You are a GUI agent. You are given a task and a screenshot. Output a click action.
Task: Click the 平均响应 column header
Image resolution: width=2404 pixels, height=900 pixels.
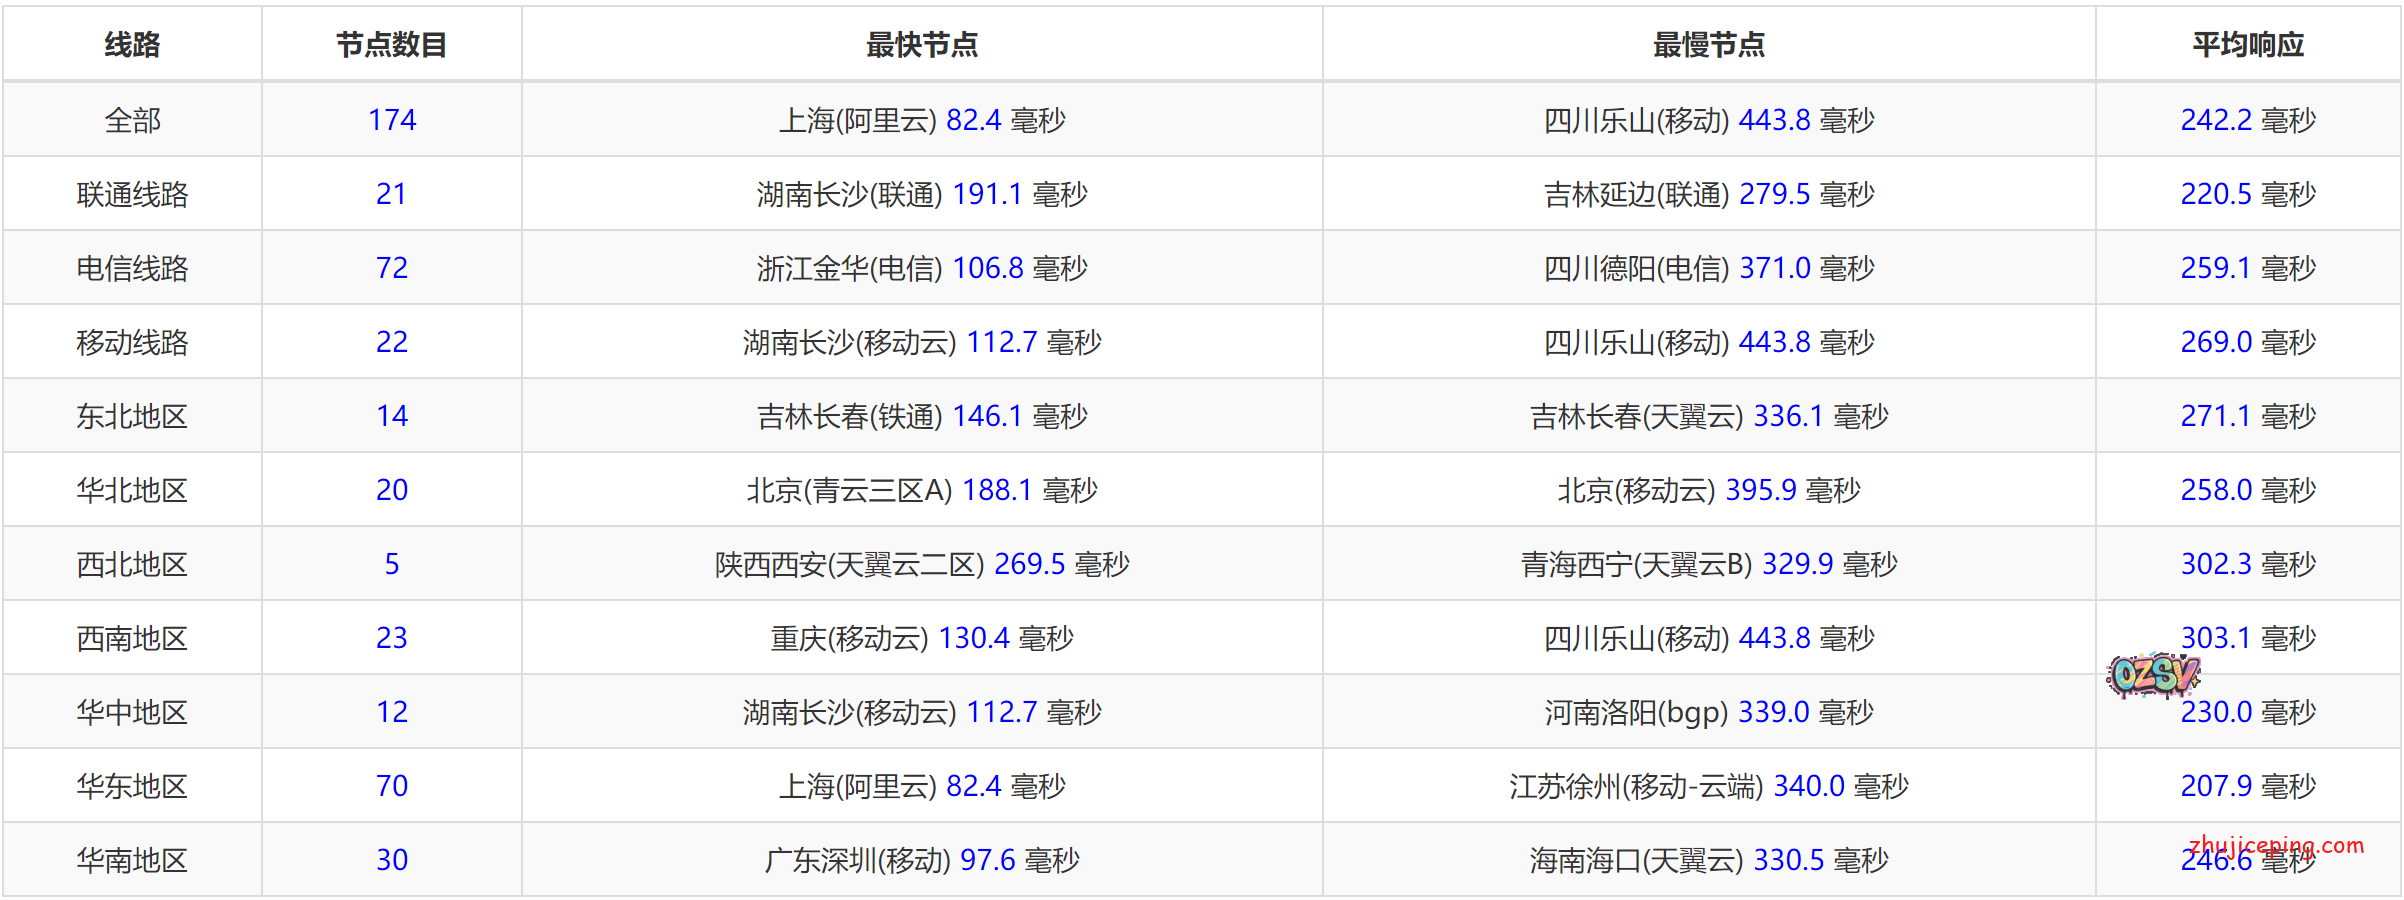(x=2247, y=45)
